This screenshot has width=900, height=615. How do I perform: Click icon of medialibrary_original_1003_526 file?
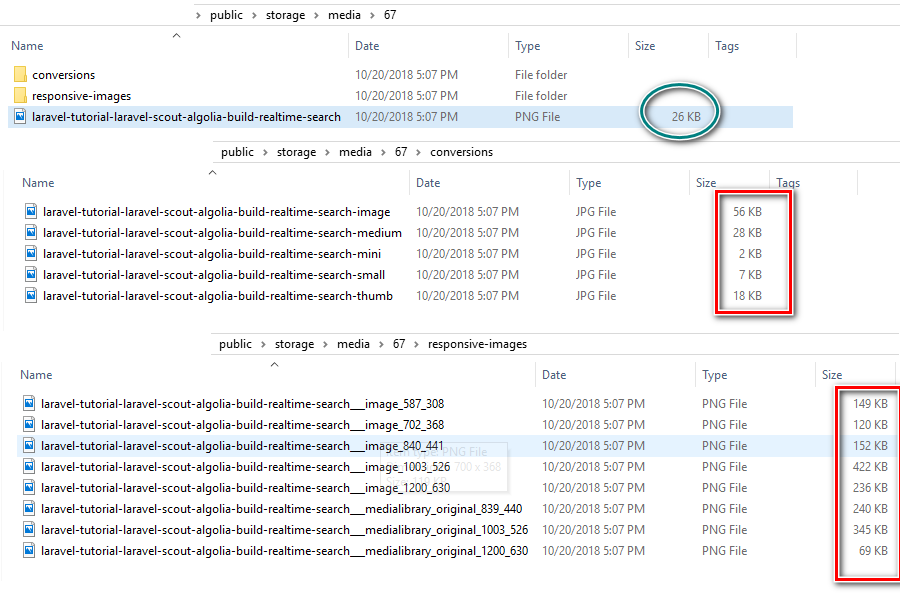(29, 529)
